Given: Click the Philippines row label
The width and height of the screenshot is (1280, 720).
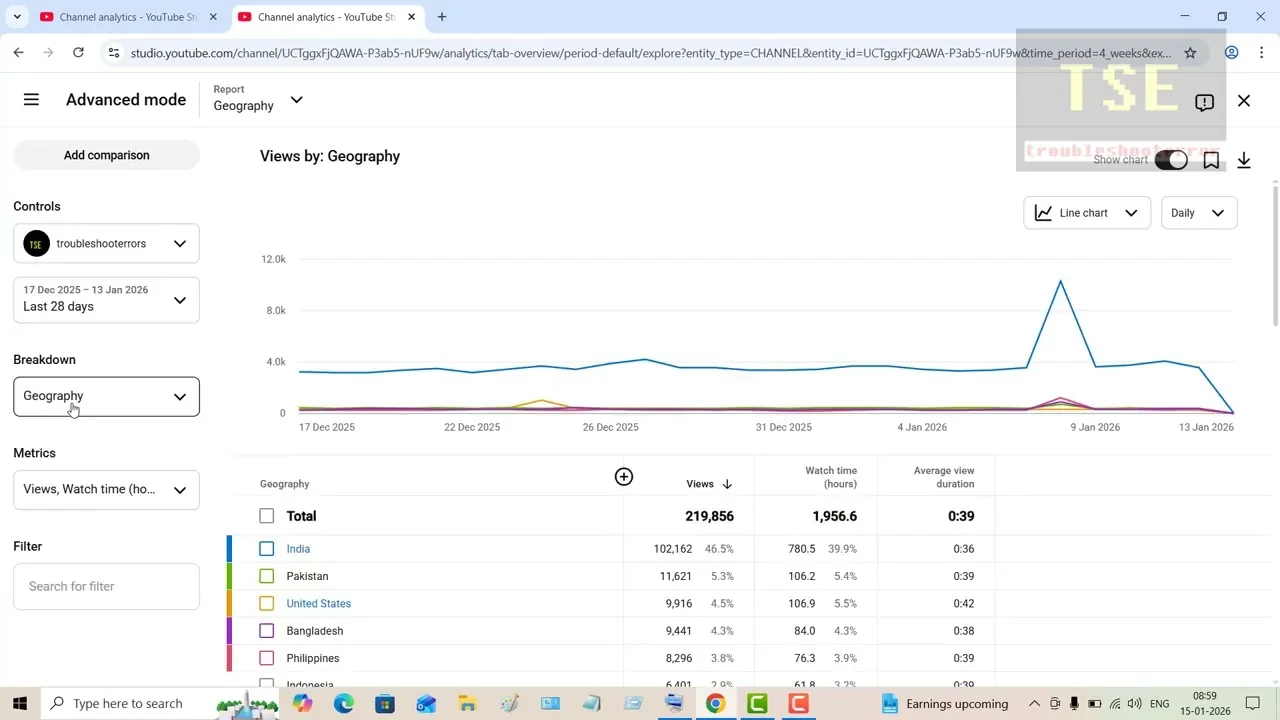Looking at the screenshot, I should pos(312,658).
